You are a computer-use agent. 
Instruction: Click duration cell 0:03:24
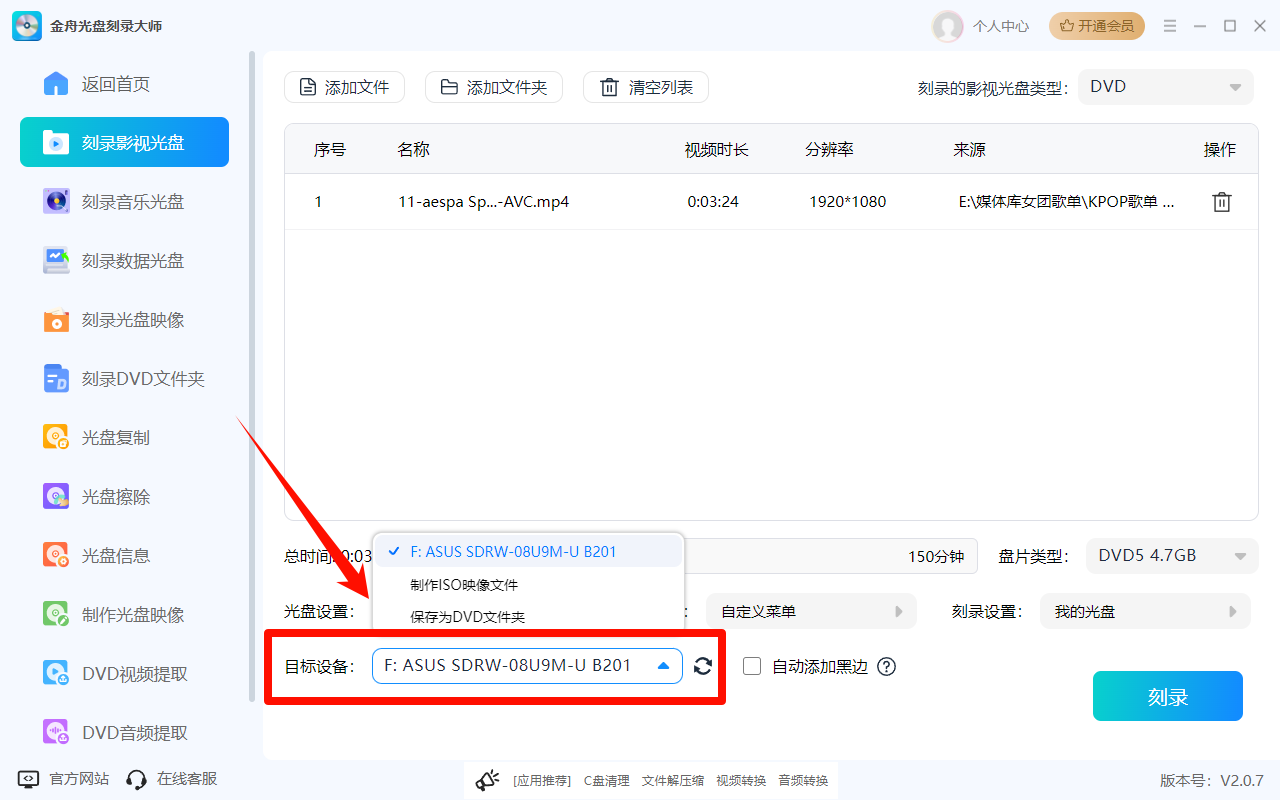pyautogui.click(x=713, y=202)
